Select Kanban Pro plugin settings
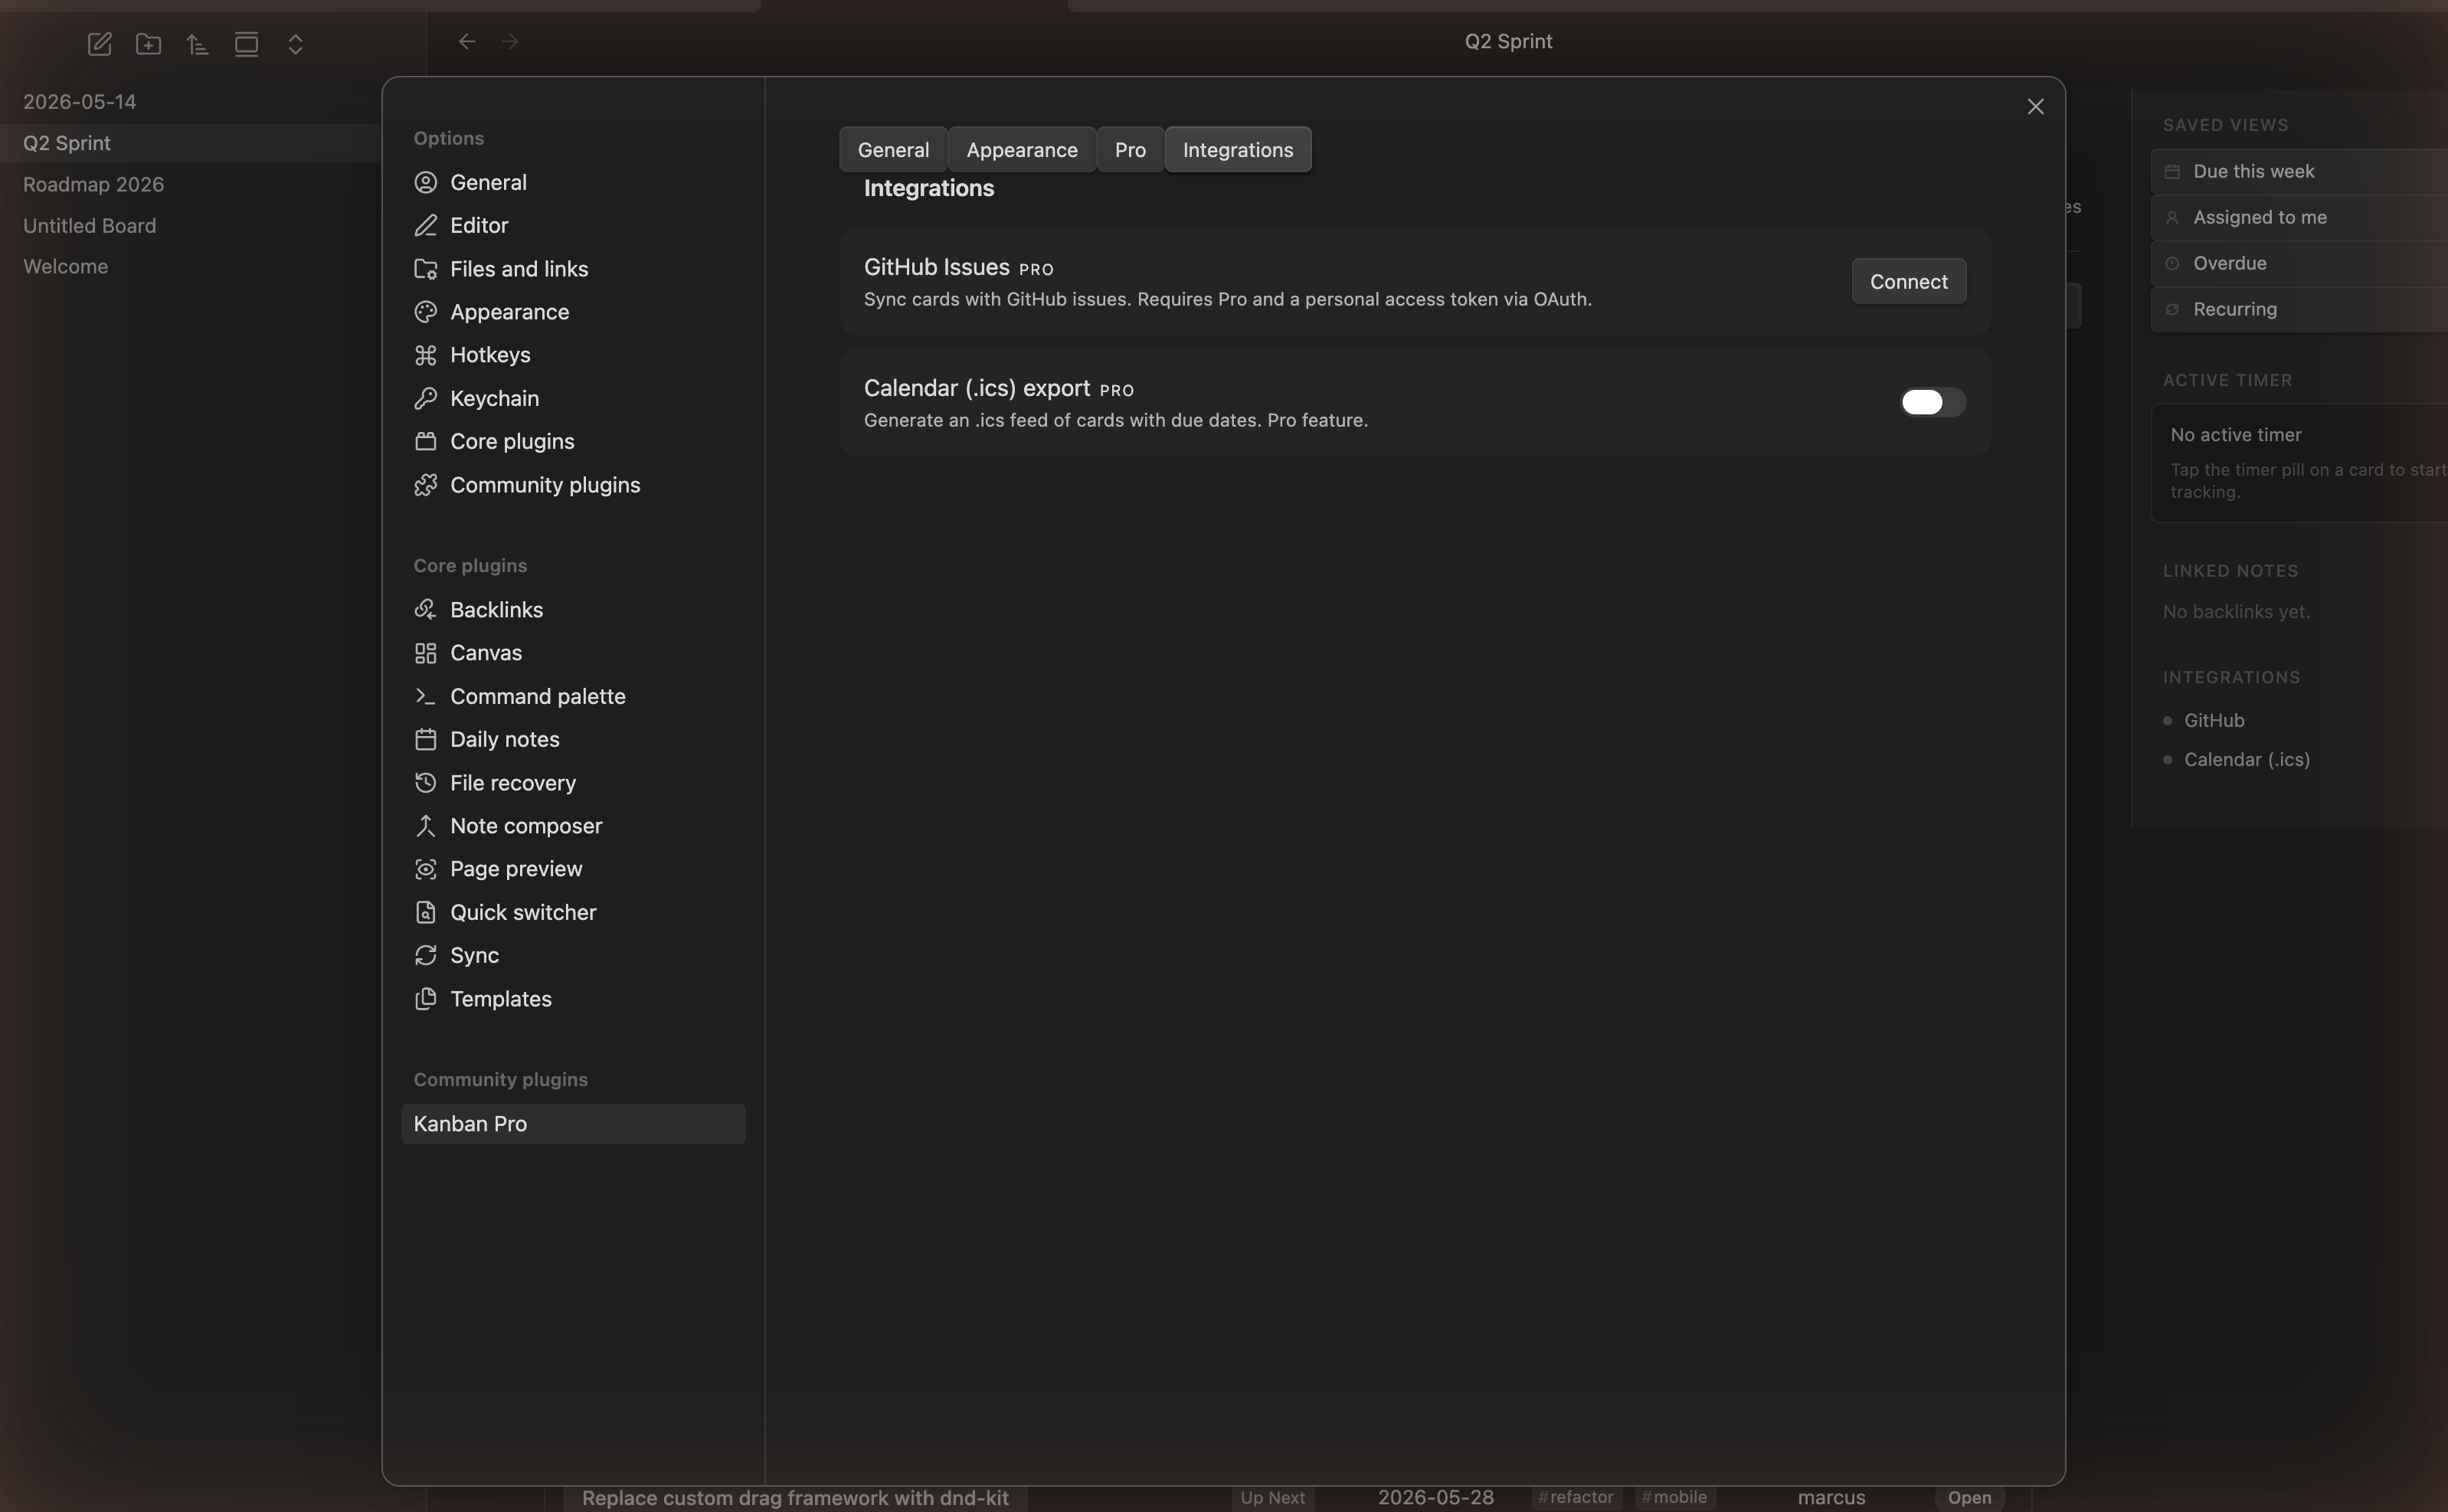The image size is (2448, 1512). pyautogui.click(x=573, y=1124)
